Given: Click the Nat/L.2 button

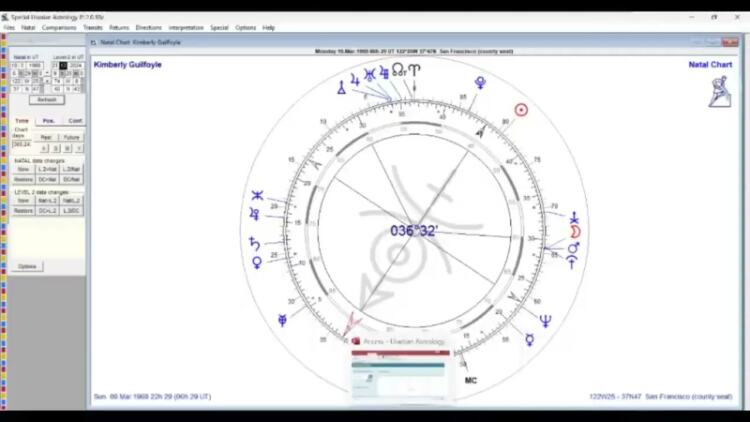Looking at the screenshot, I should coord(71,200).
